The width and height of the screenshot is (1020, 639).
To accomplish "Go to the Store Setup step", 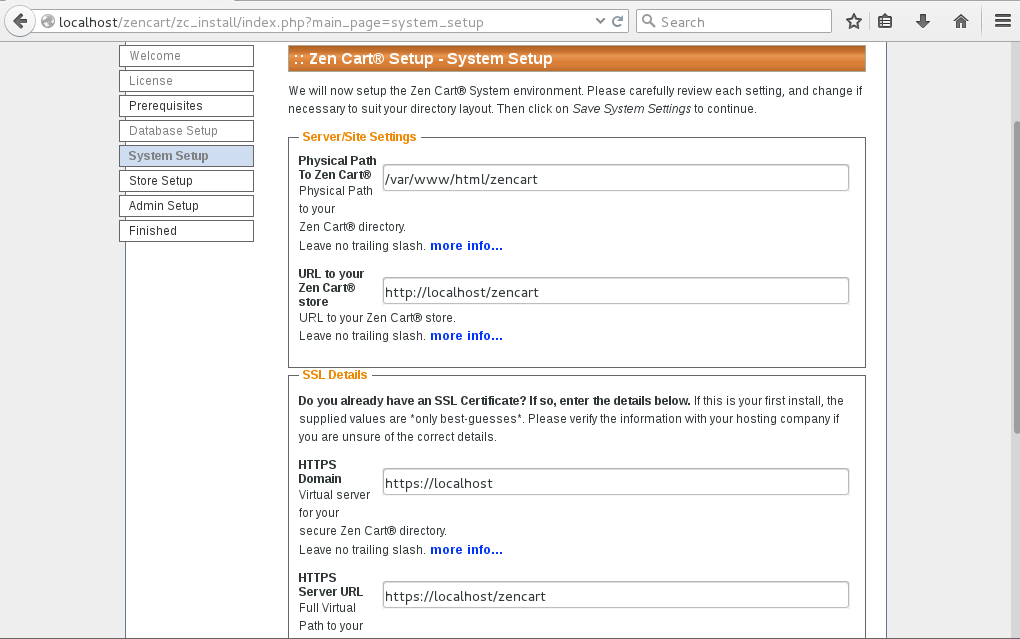I will [x=187, y=181].
